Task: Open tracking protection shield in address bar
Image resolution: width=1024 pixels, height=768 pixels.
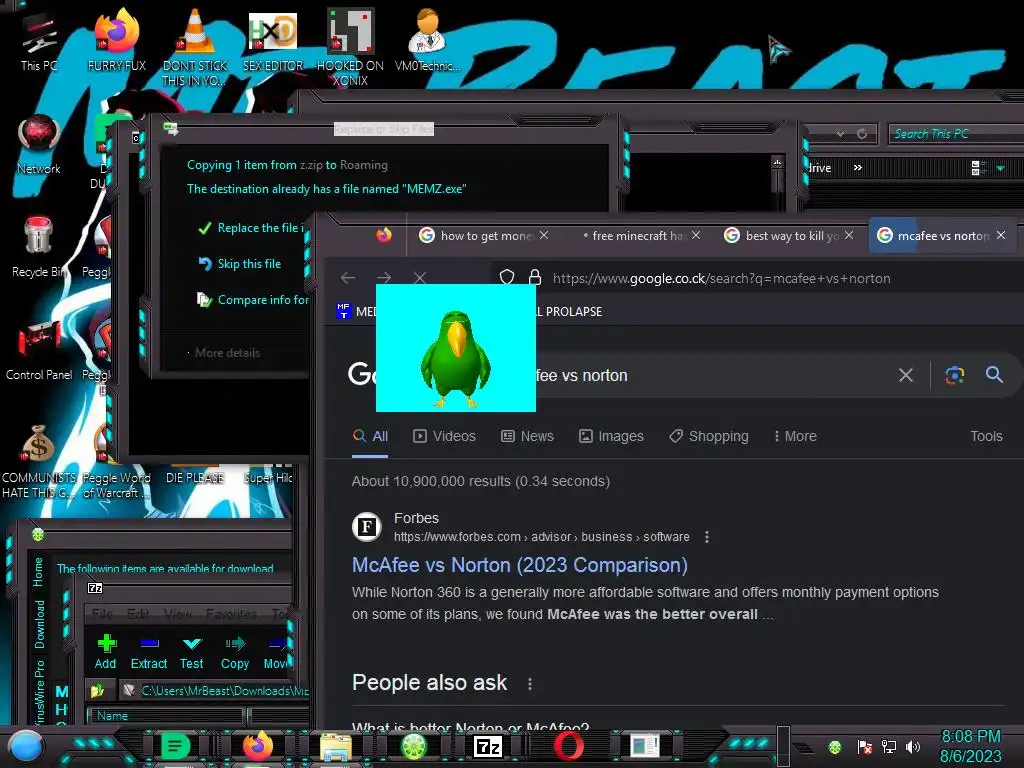Action: pos(507,278)
